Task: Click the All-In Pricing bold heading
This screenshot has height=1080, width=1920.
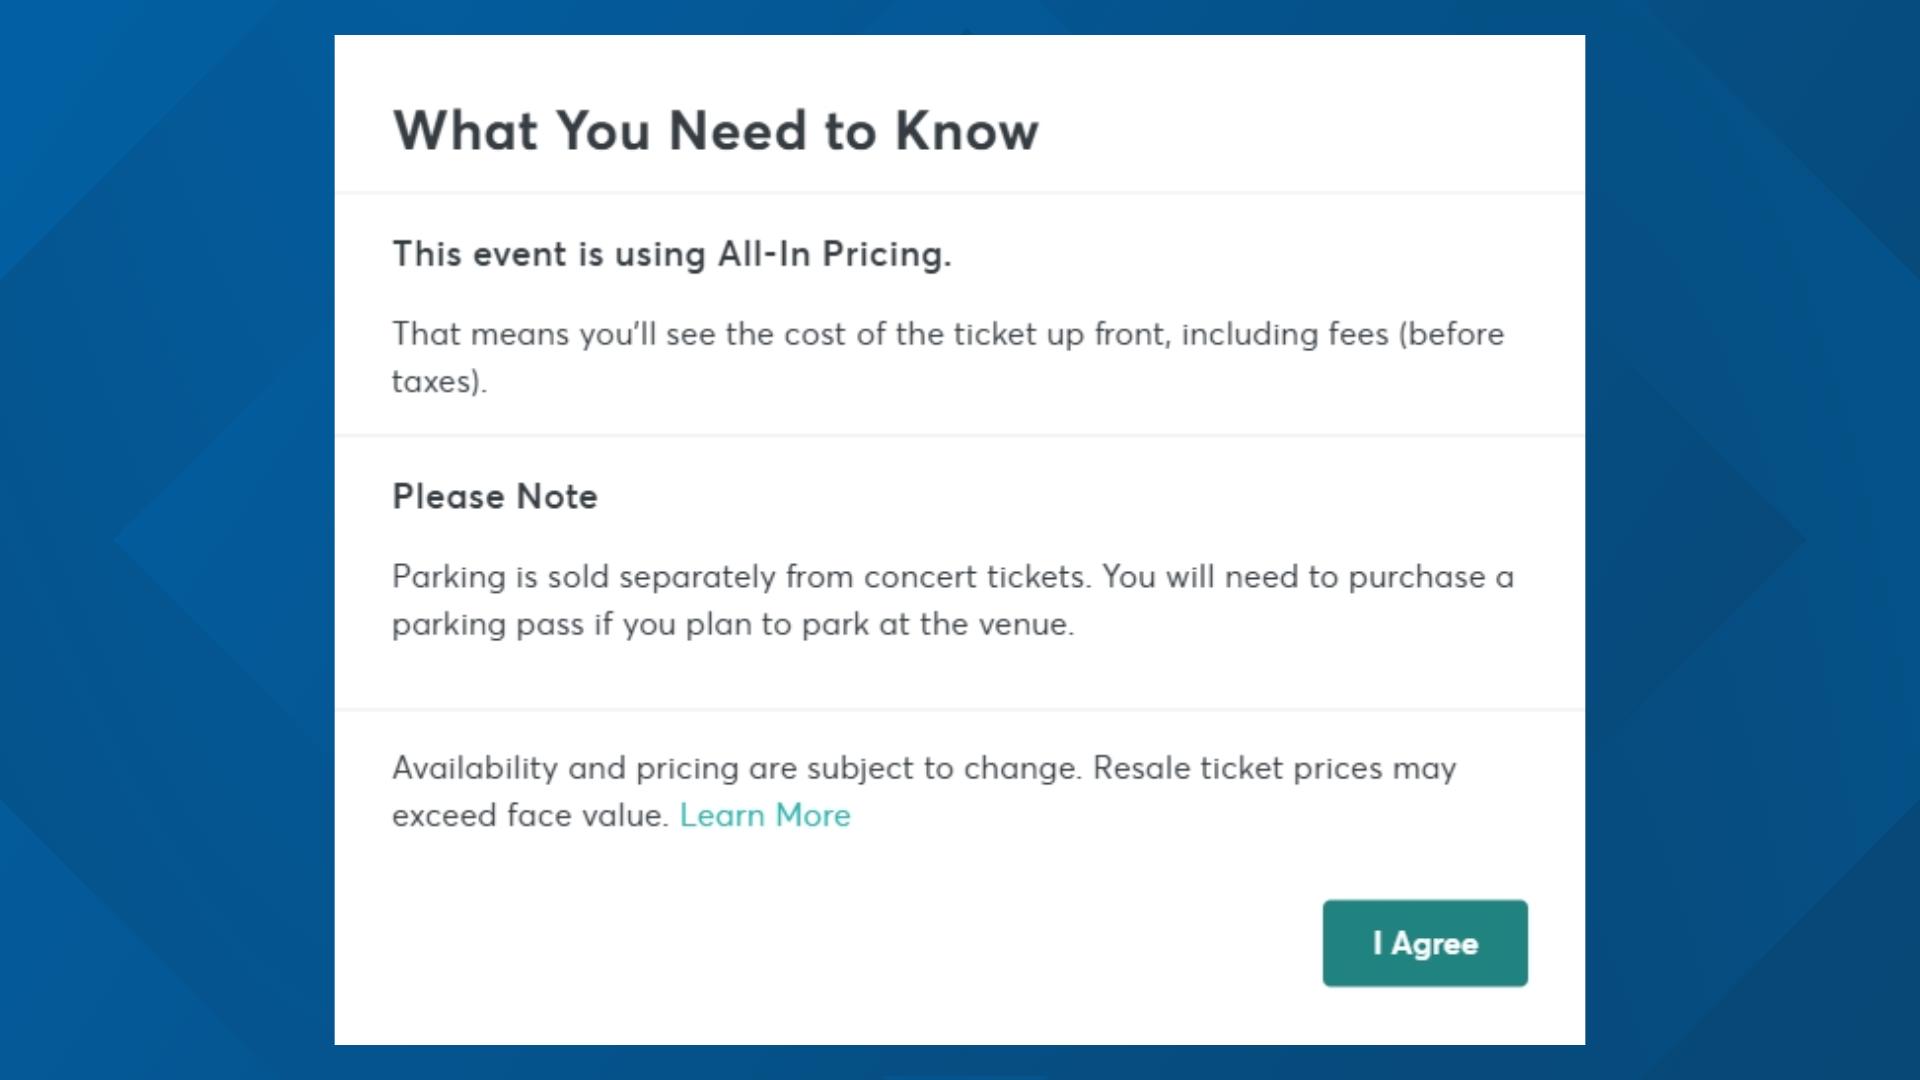Action: click(672, 254)
